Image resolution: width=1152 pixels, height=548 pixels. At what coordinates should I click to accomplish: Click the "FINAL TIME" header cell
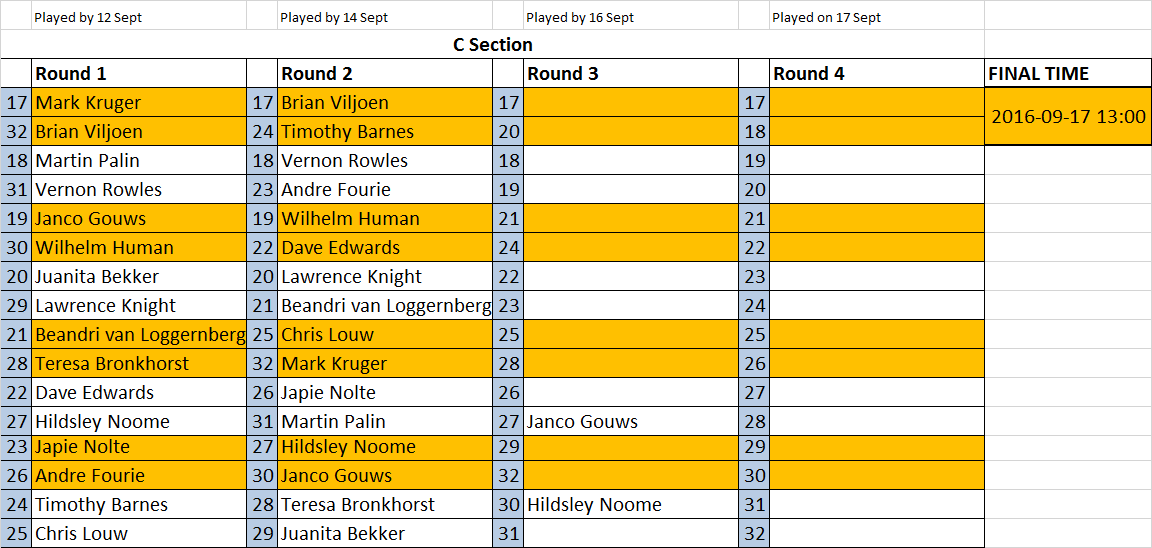point(1067,74)
